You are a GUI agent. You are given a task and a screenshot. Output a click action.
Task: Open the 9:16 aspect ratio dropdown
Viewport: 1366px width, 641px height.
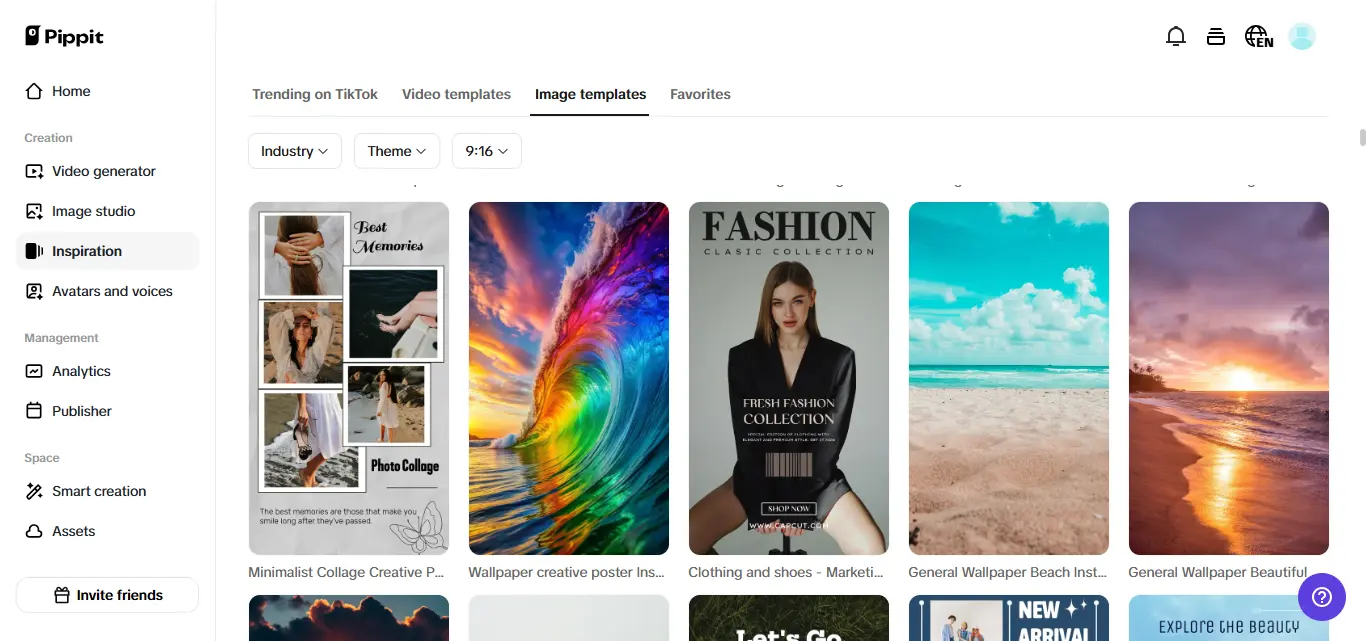click(486, 151)
